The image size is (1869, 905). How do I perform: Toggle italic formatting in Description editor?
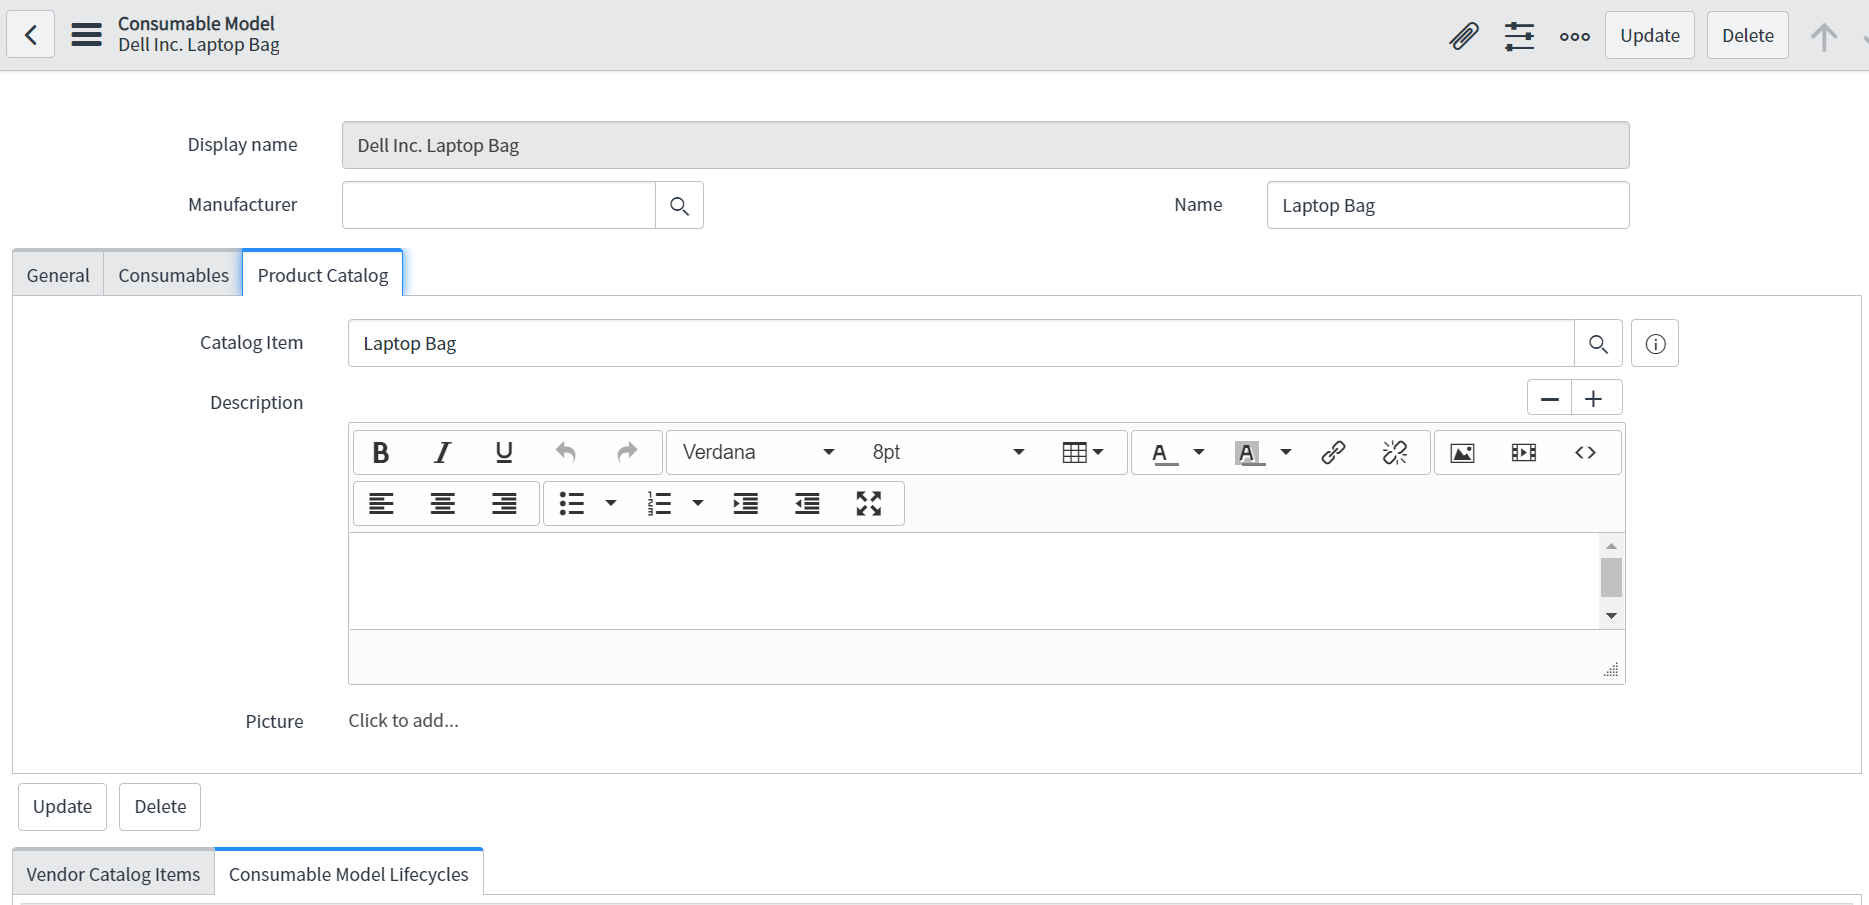[x=442, y=452]
